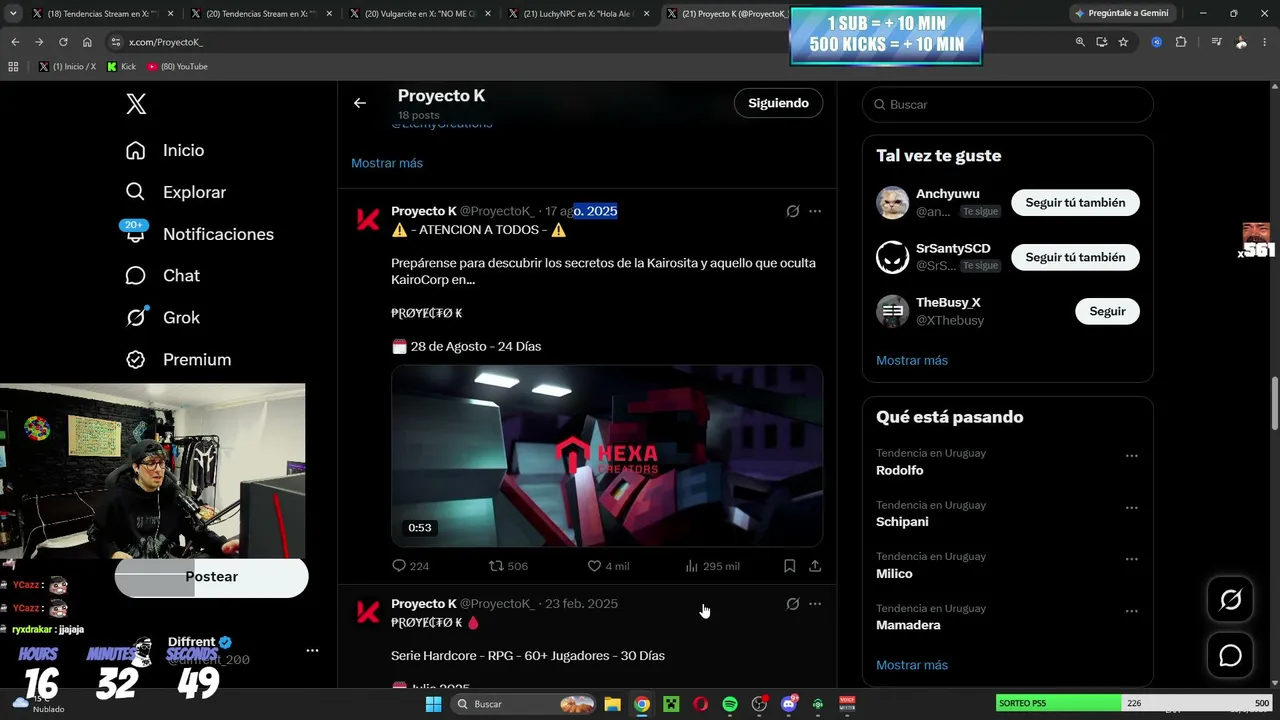1280x720 pixels.
Task: Like the post with 4 mil likes
Action: click(608, 566)
